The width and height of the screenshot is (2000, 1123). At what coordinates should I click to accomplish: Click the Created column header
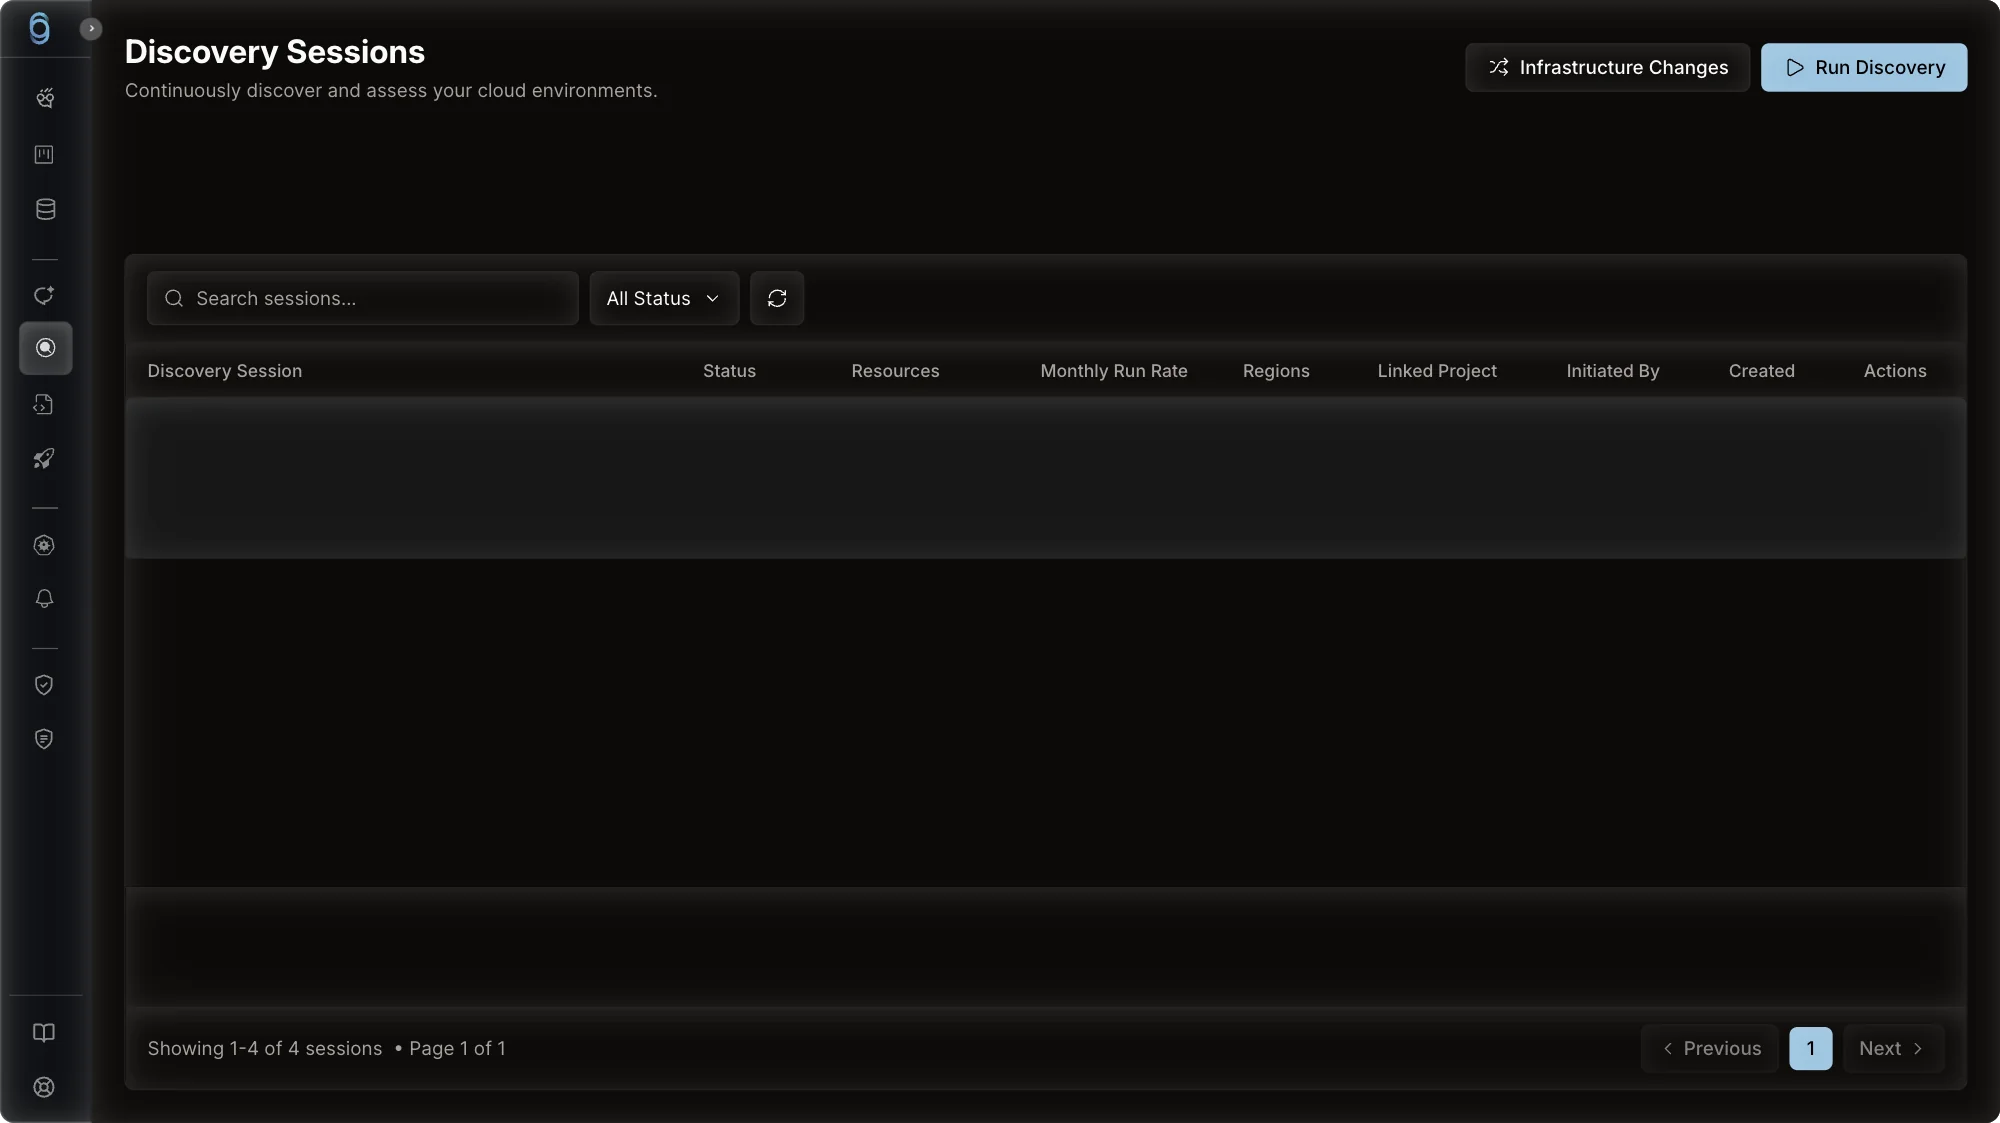click(1762, 371)
